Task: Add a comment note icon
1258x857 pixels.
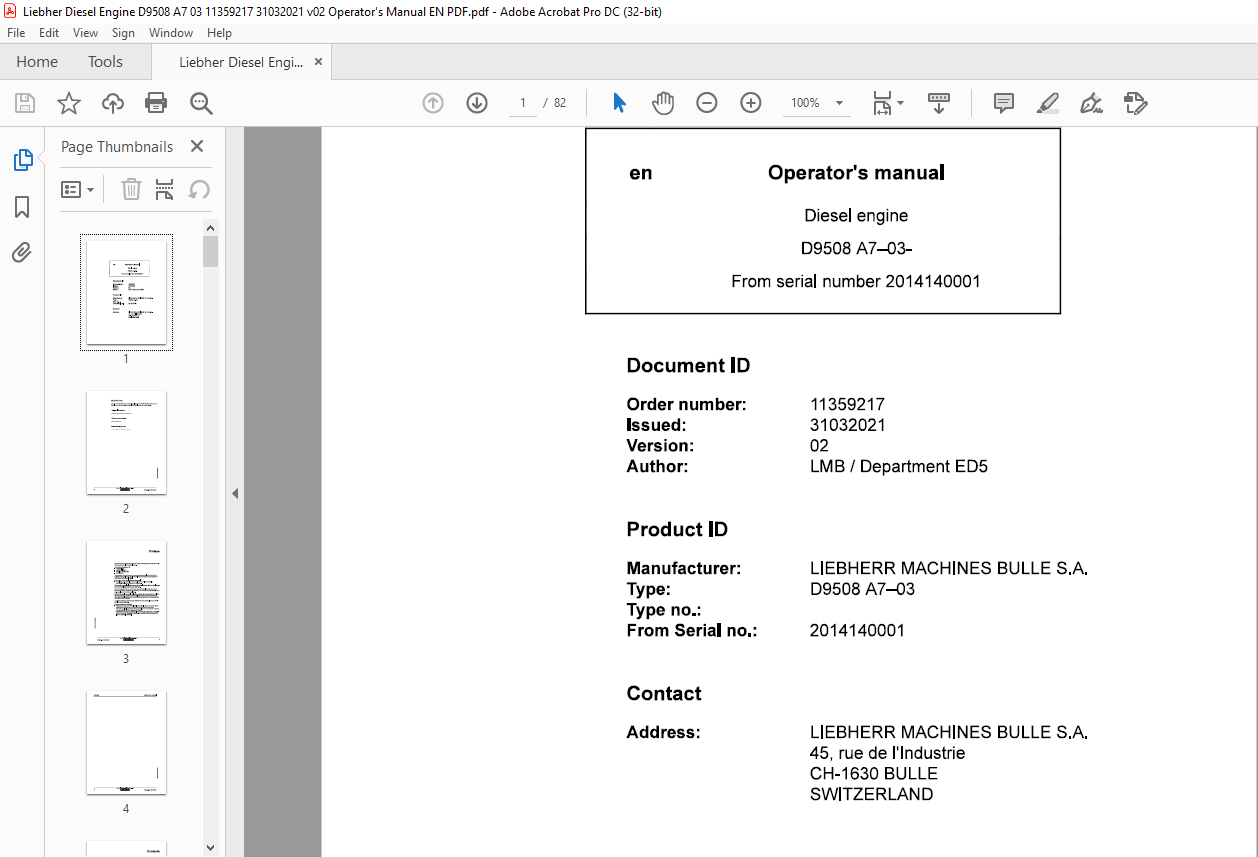Action: click(x=1004, y=103)
